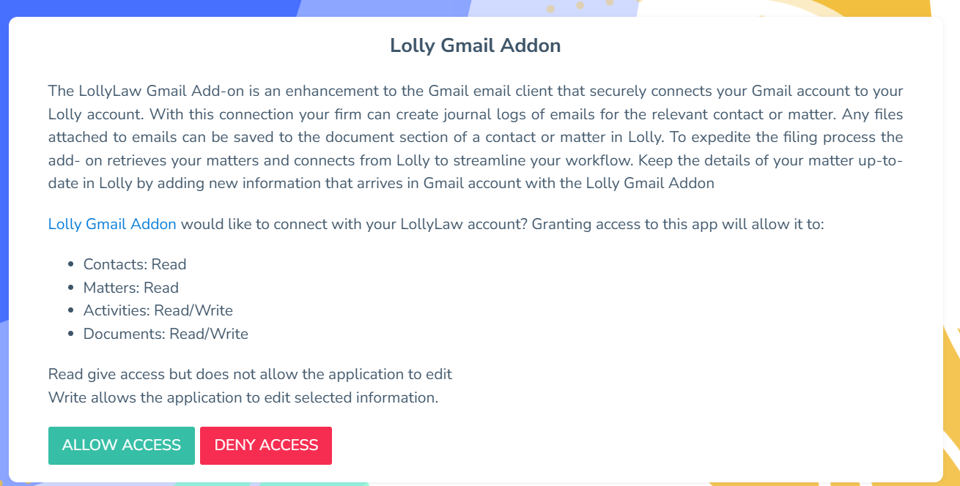960x486 pixels.
Task: Click the 'Write allows the application' explanation line
Action: [243, 397]
